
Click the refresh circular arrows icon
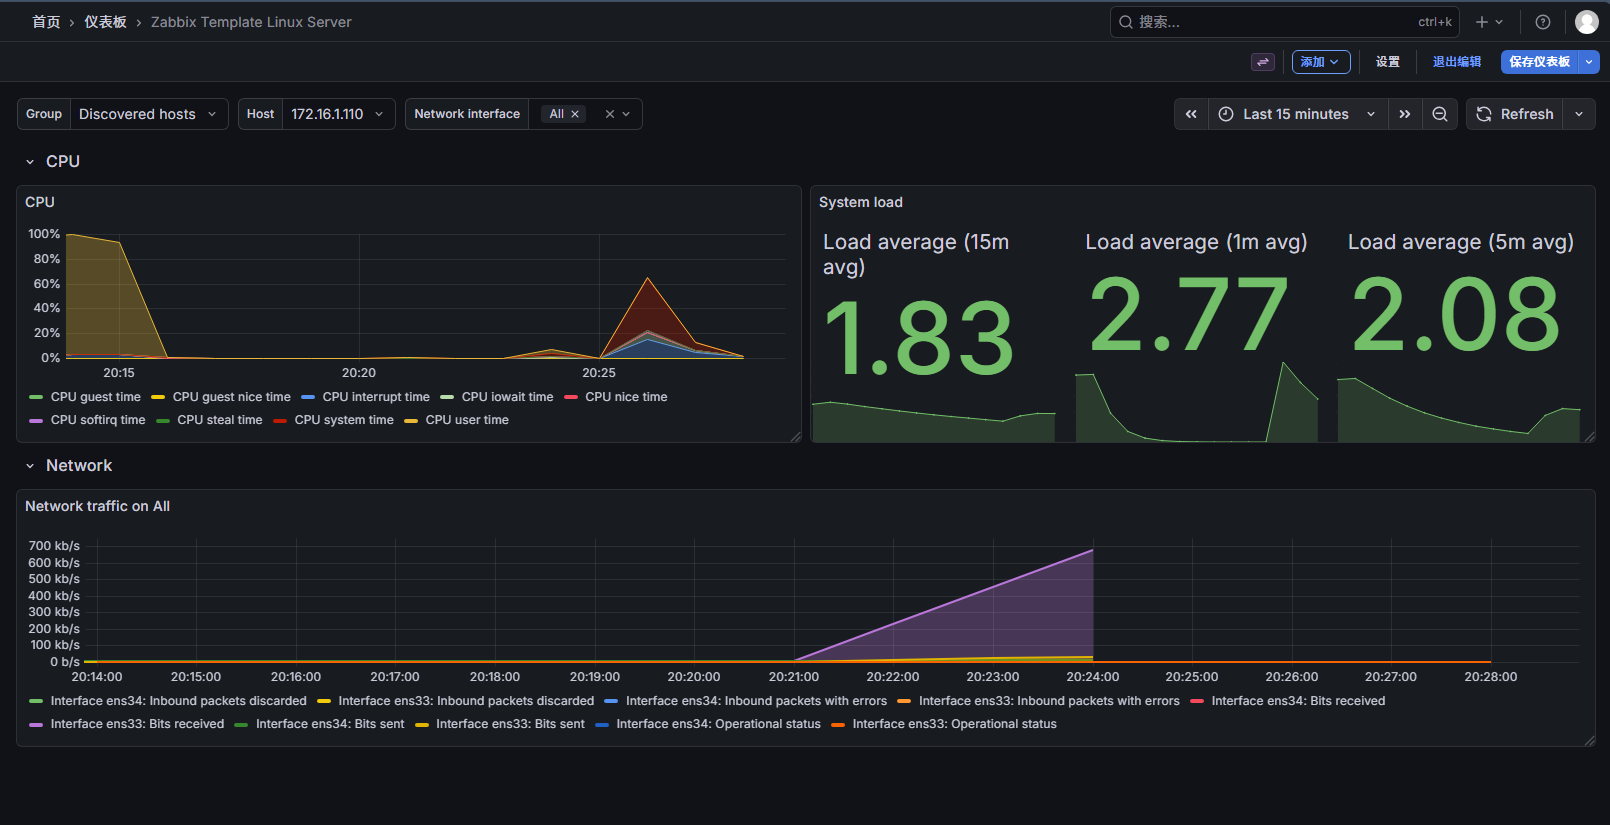(x=1484, y=114)
